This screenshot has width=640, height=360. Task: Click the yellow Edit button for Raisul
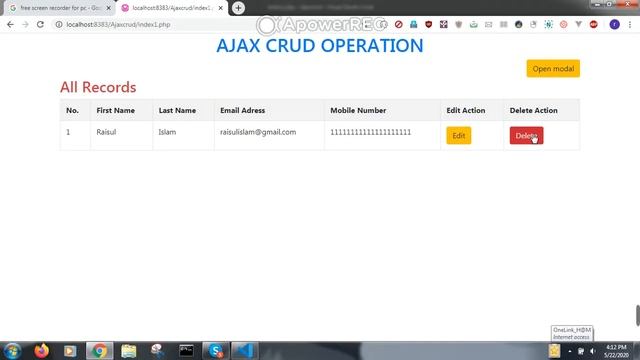click(458, 136)
